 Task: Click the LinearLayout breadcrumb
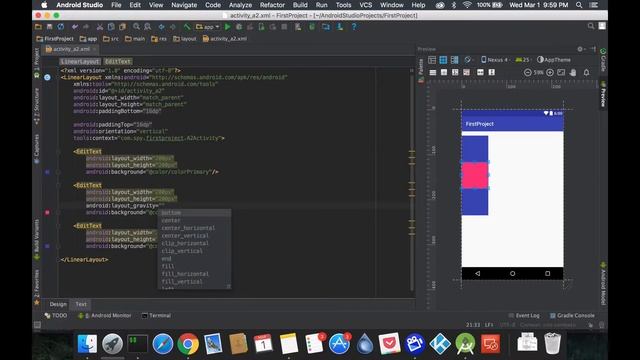coord(80,62)
